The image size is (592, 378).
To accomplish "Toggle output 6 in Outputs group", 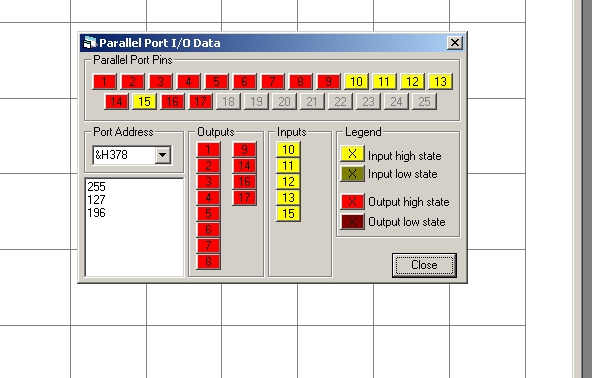I will coord(208,230).
